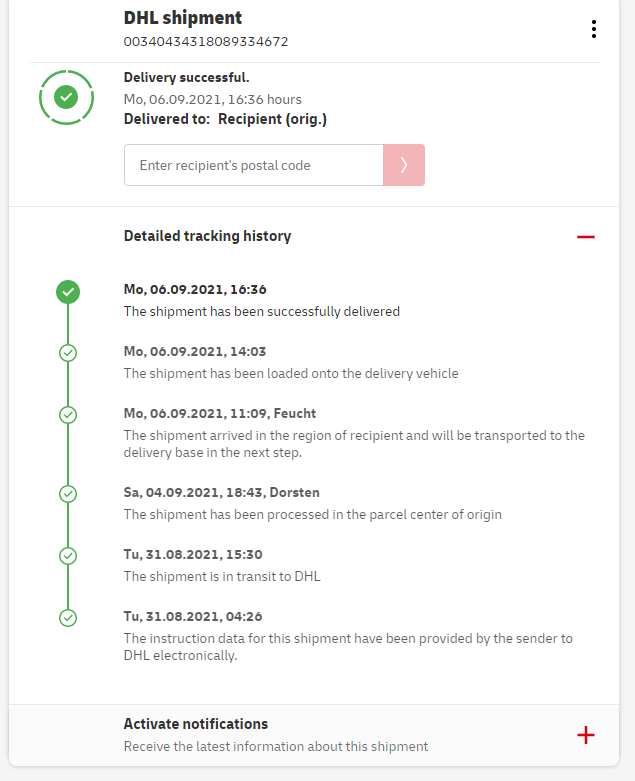
Task: Click the Feucht arrival step checkmark
Action: (68, 414)
